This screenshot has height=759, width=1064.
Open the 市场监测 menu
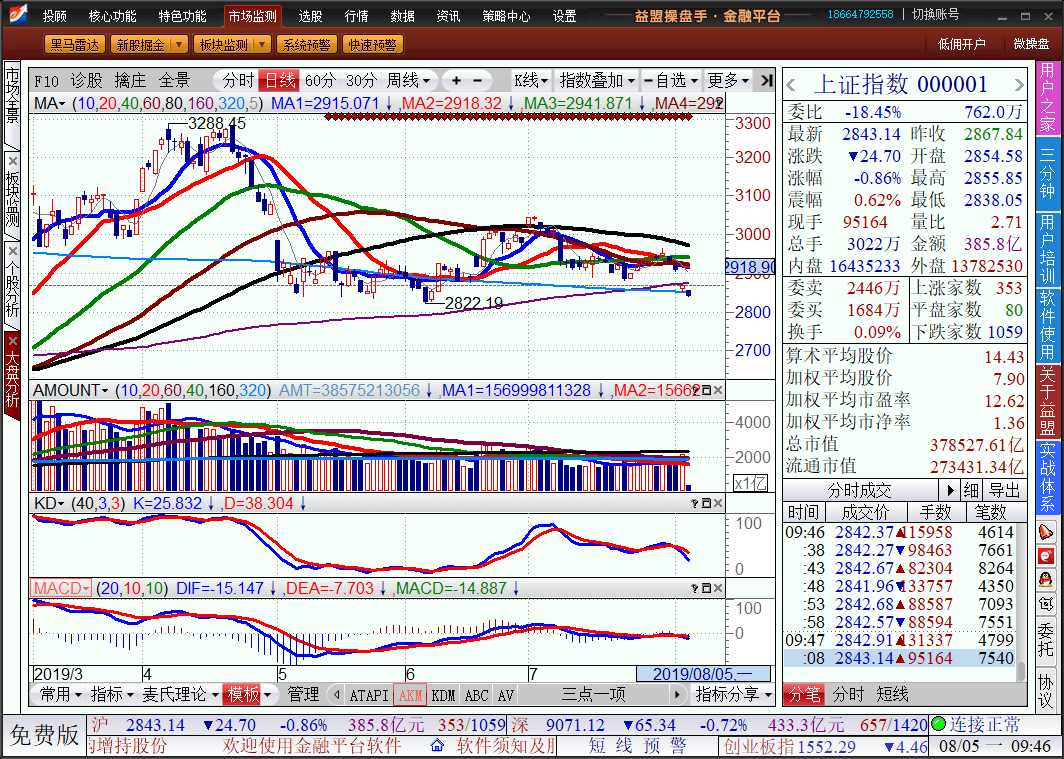tap(252, 16)
